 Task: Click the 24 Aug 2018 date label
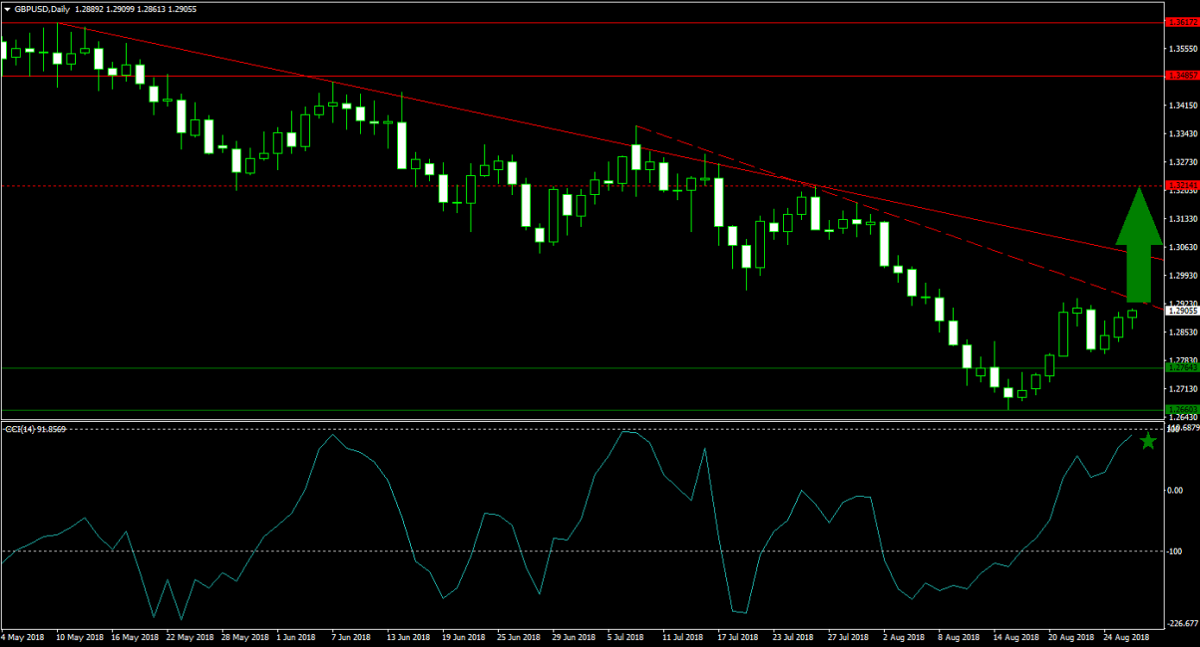pos(1126,636)
